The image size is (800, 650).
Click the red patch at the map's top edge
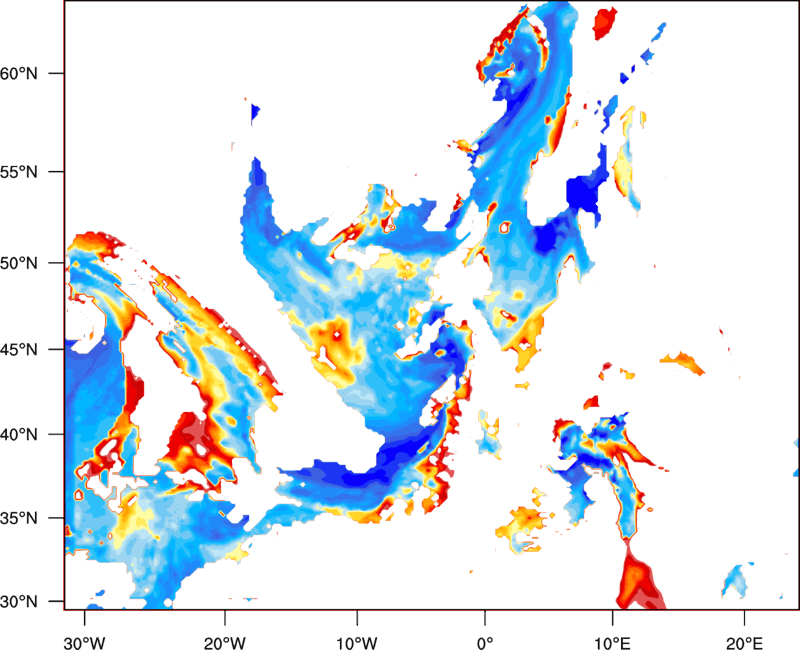click(x=605, y=22)
